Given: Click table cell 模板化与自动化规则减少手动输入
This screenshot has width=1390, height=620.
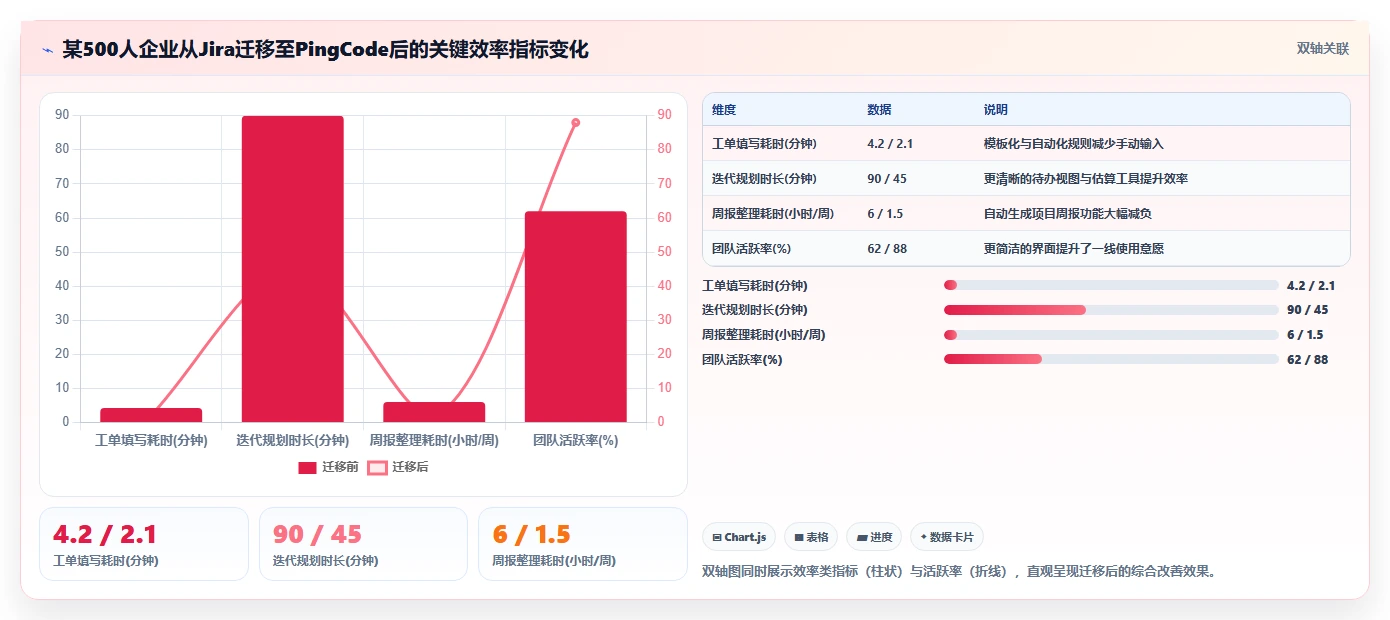Looking at the screenshot, I should click(1074, 144).
